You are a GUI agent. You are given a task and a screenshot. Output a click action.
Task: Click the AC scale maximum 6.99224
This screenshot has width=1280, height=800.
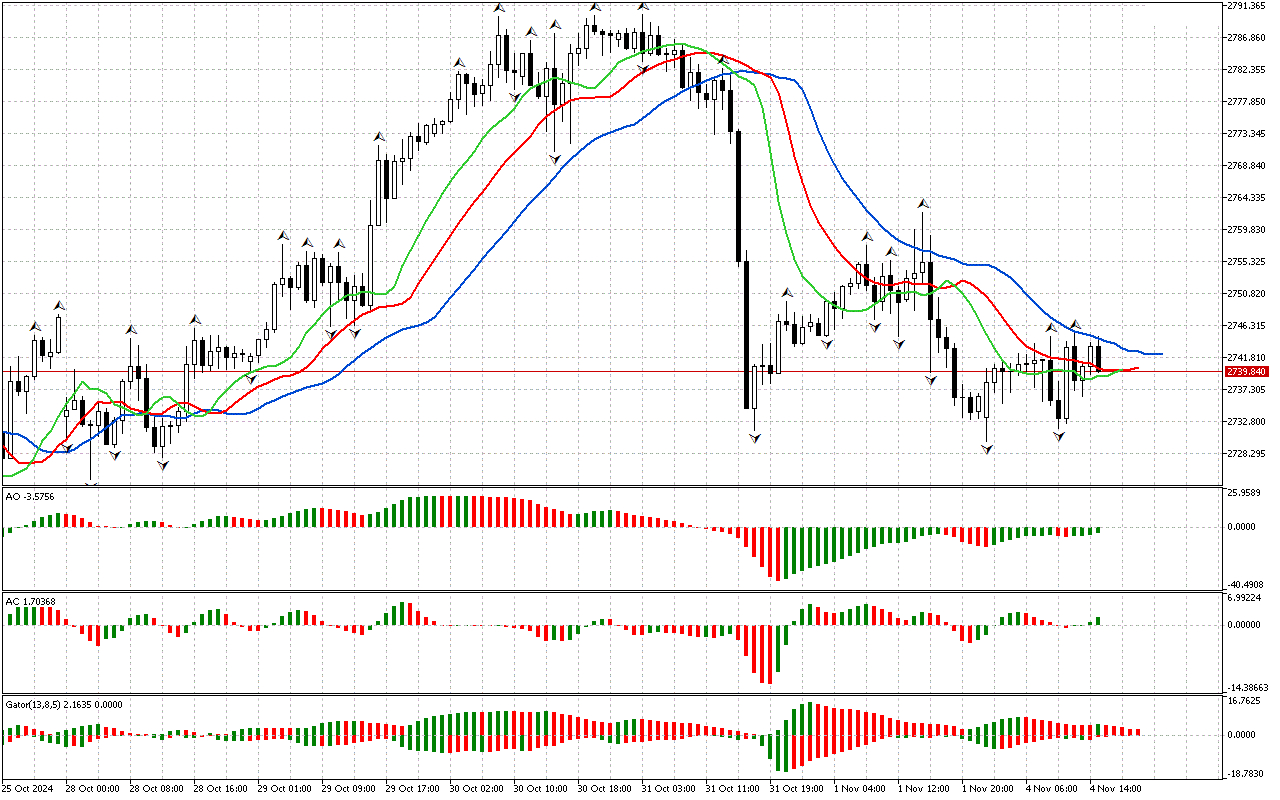pos(1245,597)
